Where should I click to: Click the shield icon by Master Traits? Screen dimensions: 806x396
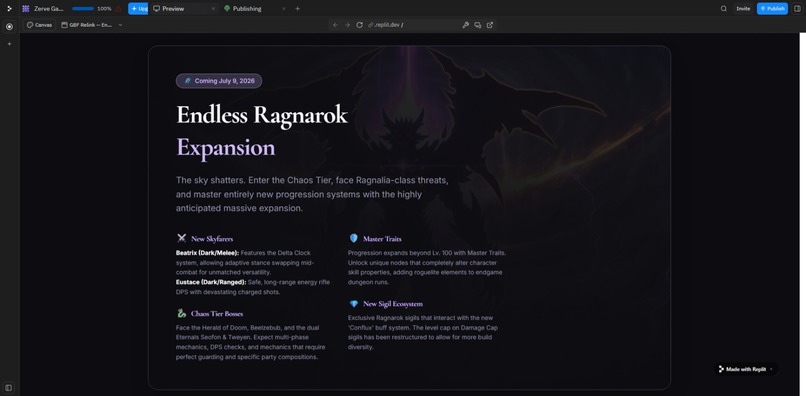pos(354,238)
